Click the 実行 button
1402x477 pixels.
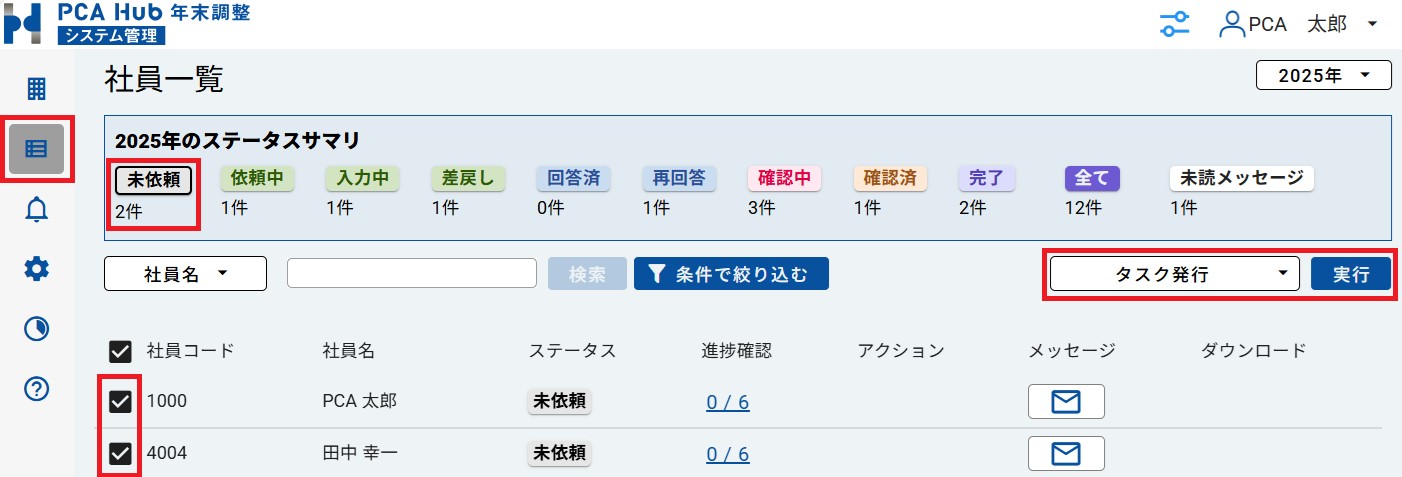(x=1351, y=274)
